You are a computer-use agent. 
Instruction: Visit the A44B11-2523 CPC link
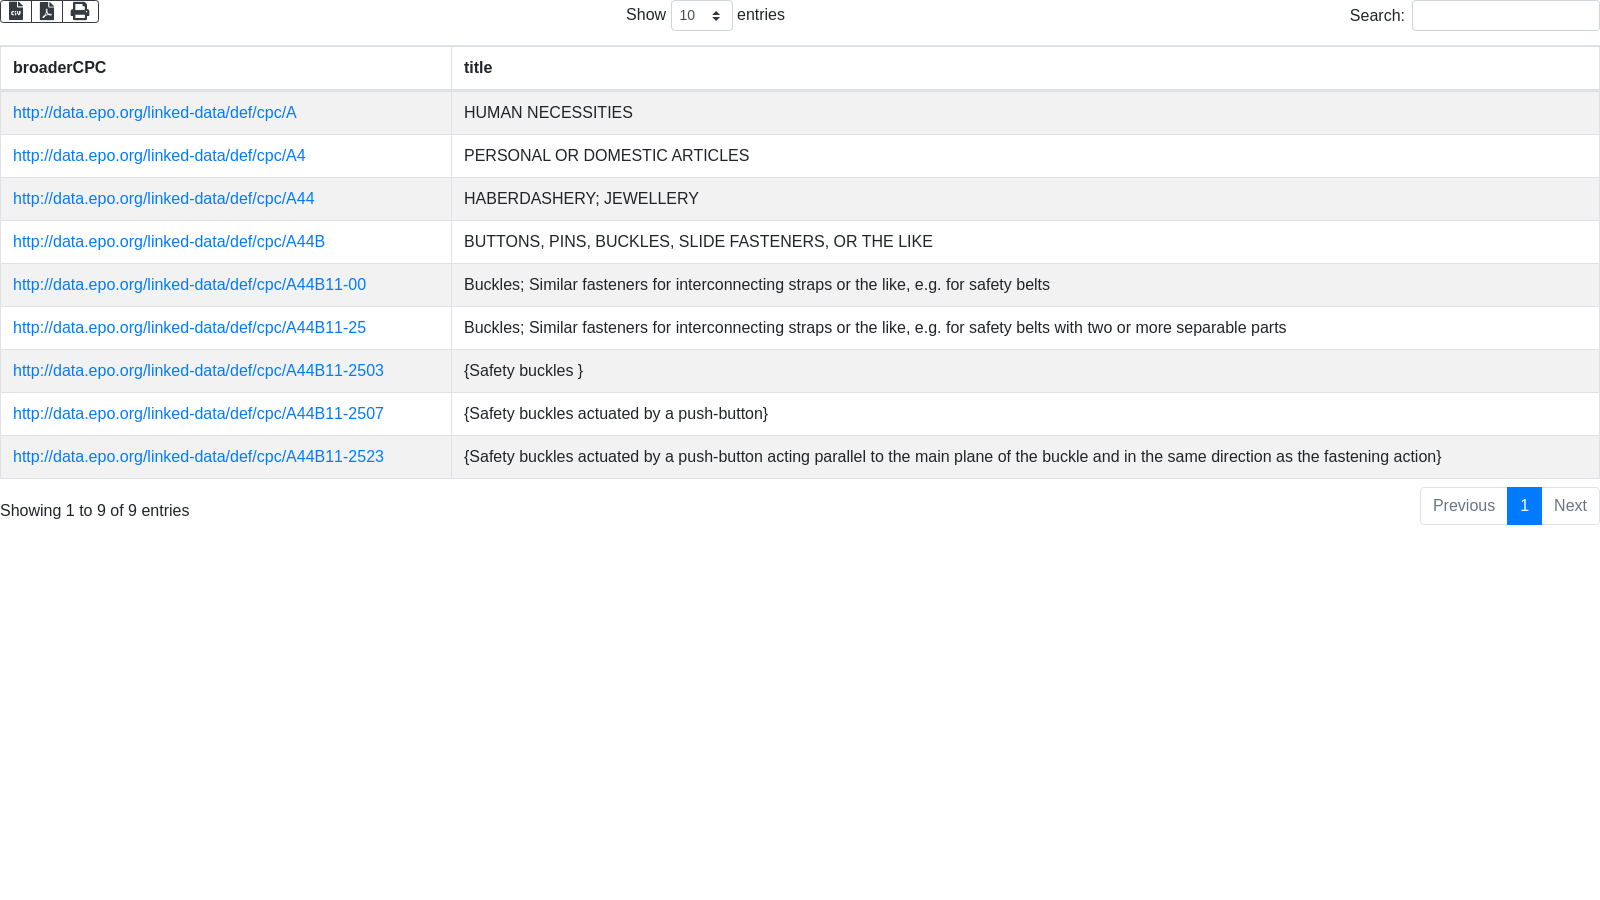pos(198,457)
